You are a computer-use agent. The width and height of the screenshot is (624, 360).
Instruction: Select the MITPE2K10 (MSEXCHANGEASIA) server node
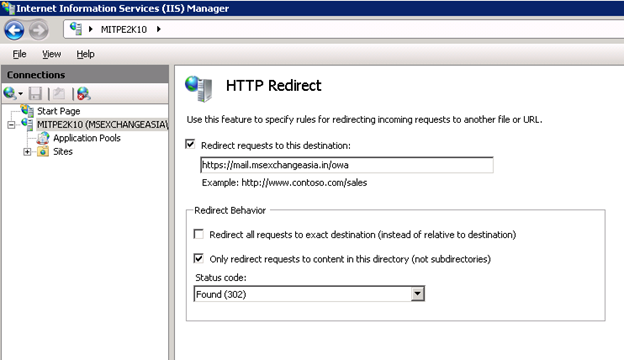click(102, 125)
